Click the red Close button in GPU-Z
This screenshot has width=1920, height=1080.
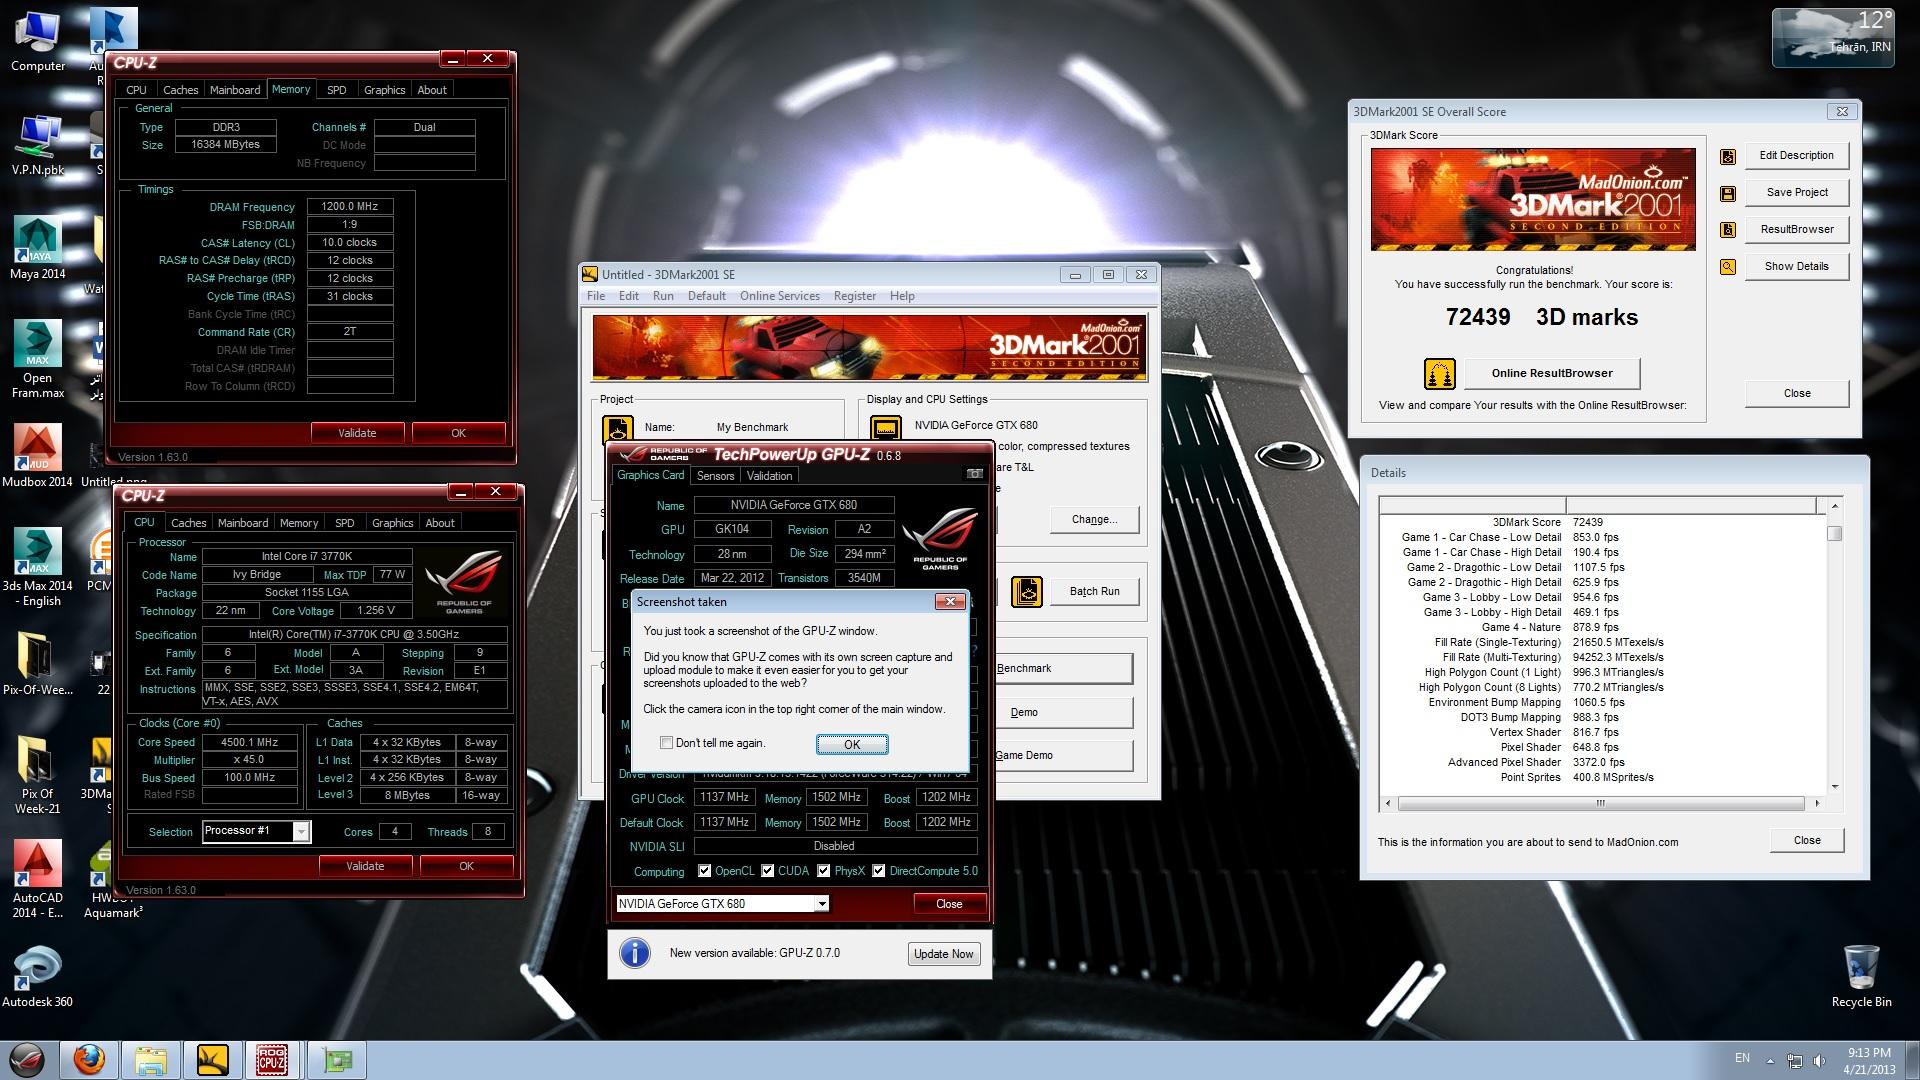click(x=949, y=904)
